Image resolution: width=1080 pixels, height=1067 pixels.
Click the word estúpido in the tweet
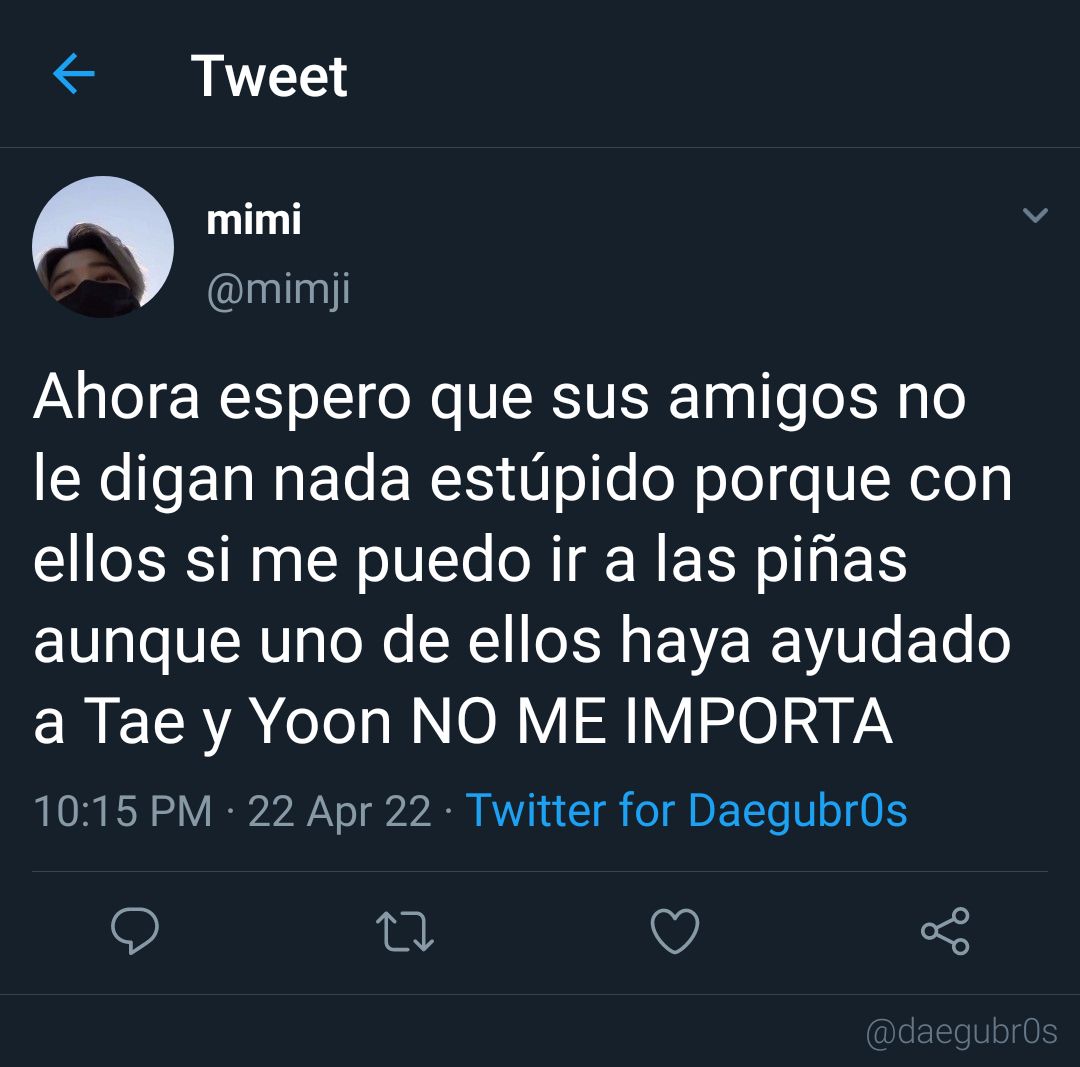coord(552,479)
